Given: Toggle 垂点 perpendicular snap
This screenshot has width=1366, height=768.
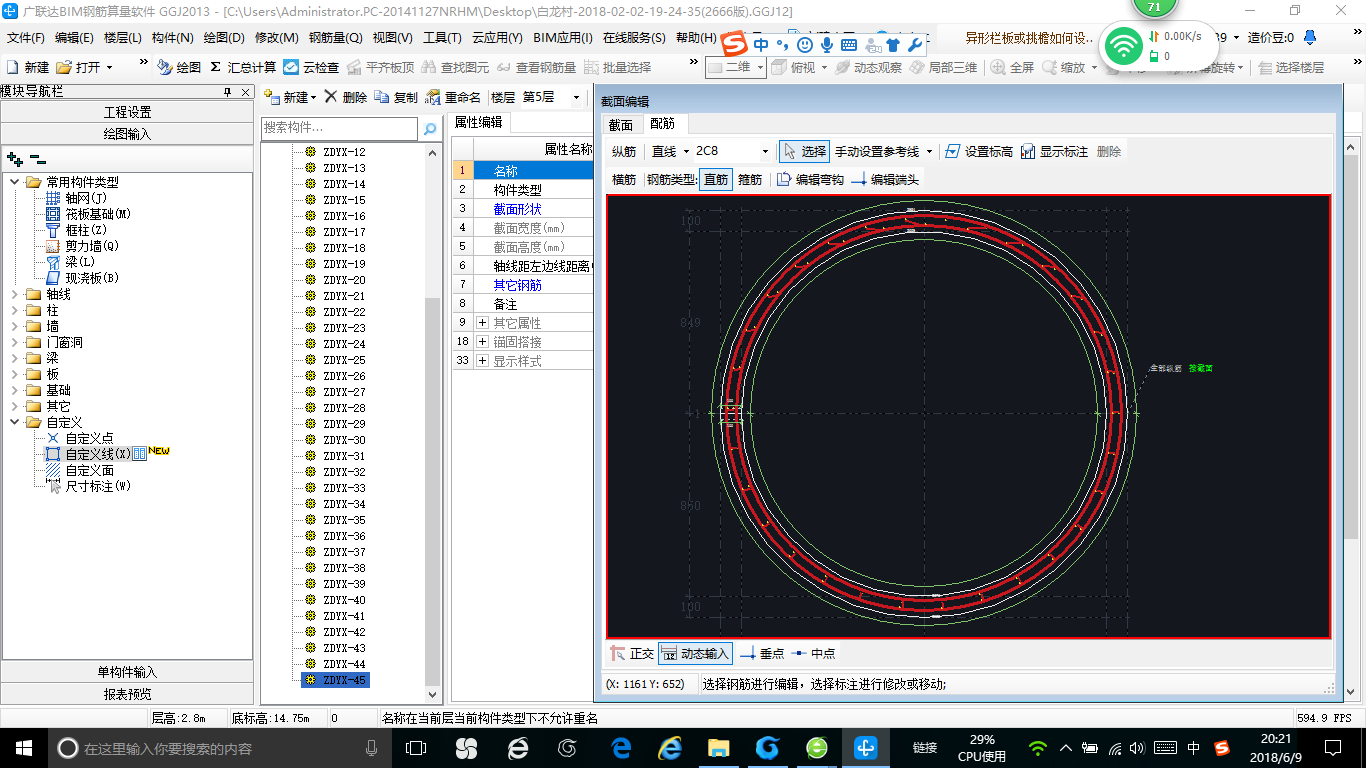Looking at the screenshot, I should point(762,653).
